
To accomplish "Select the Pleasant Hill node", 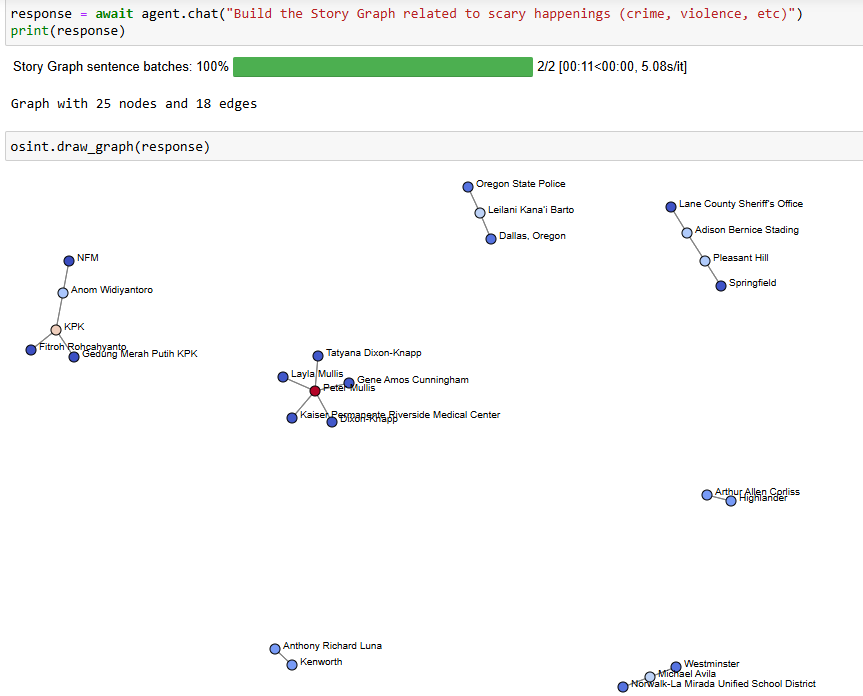I will click(x=705, y=261).
